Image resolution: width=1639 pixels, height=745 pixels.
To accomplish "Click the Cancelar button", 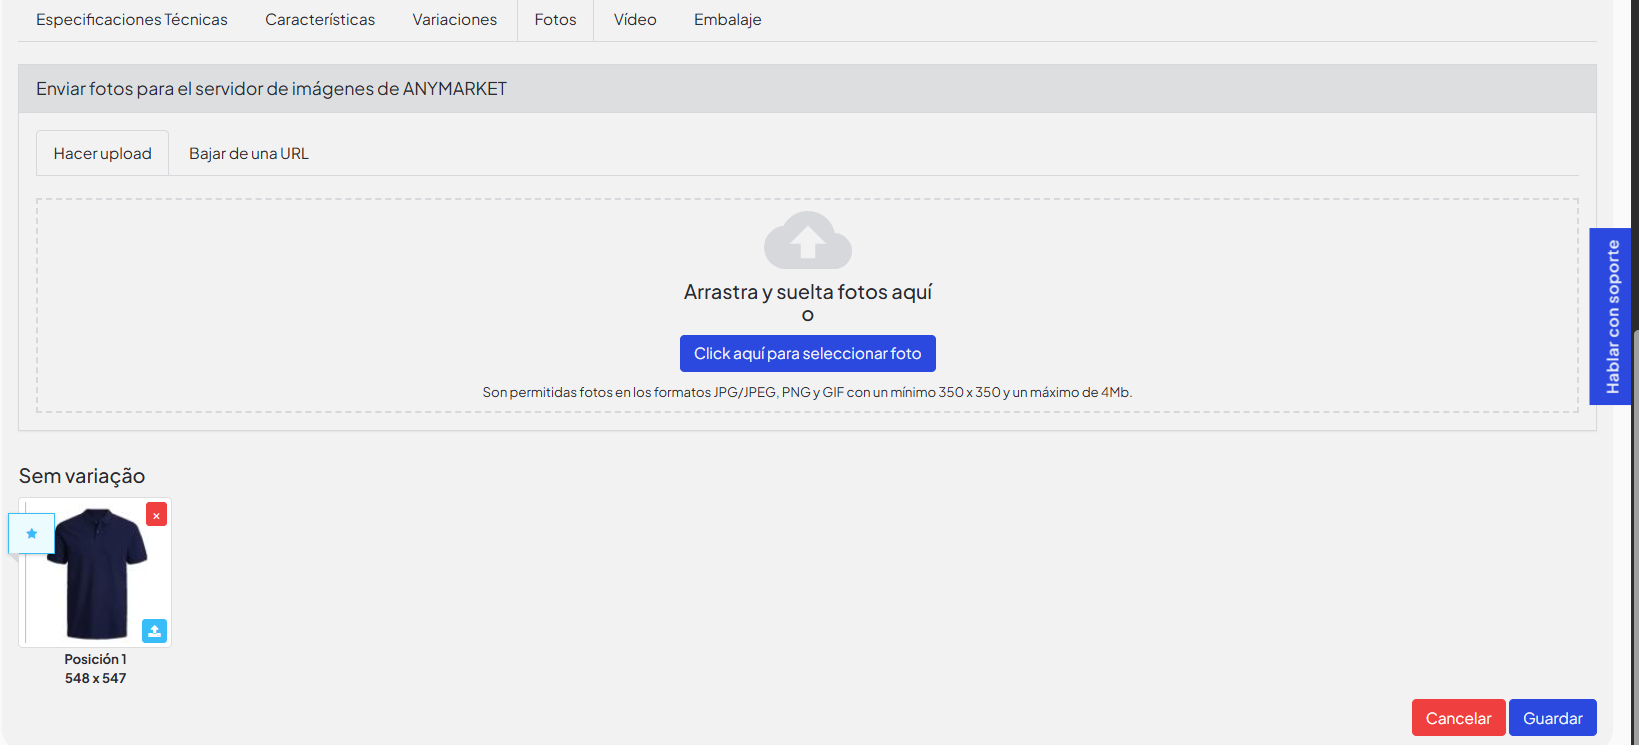I will click(1458, 718).
